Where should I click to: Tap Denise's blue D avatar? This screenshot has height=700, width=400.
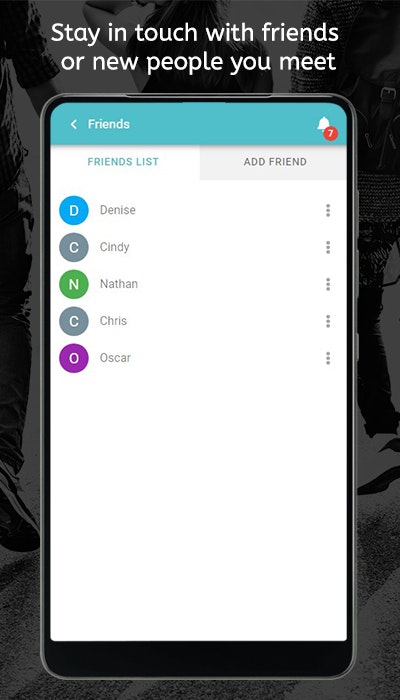pos(74,210)
